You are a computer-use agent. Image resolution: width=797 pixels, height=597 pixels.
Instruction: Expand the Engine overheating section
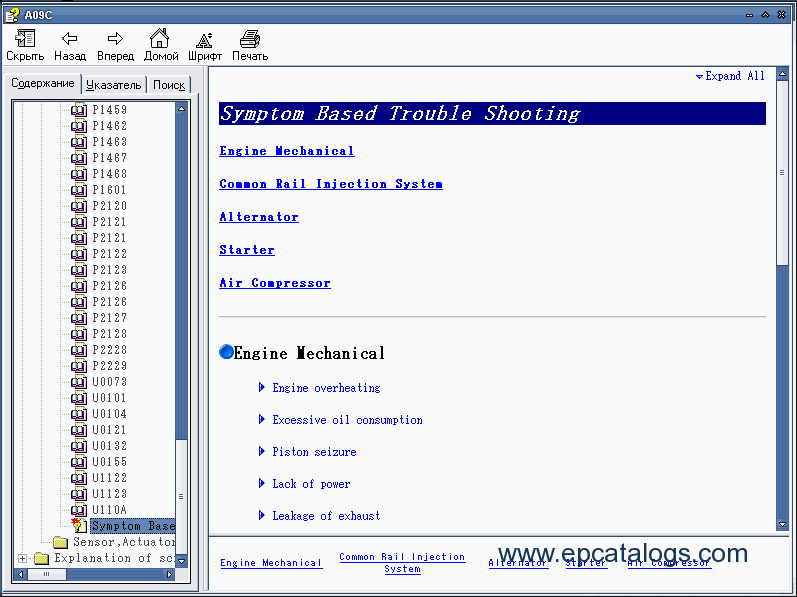262,388
